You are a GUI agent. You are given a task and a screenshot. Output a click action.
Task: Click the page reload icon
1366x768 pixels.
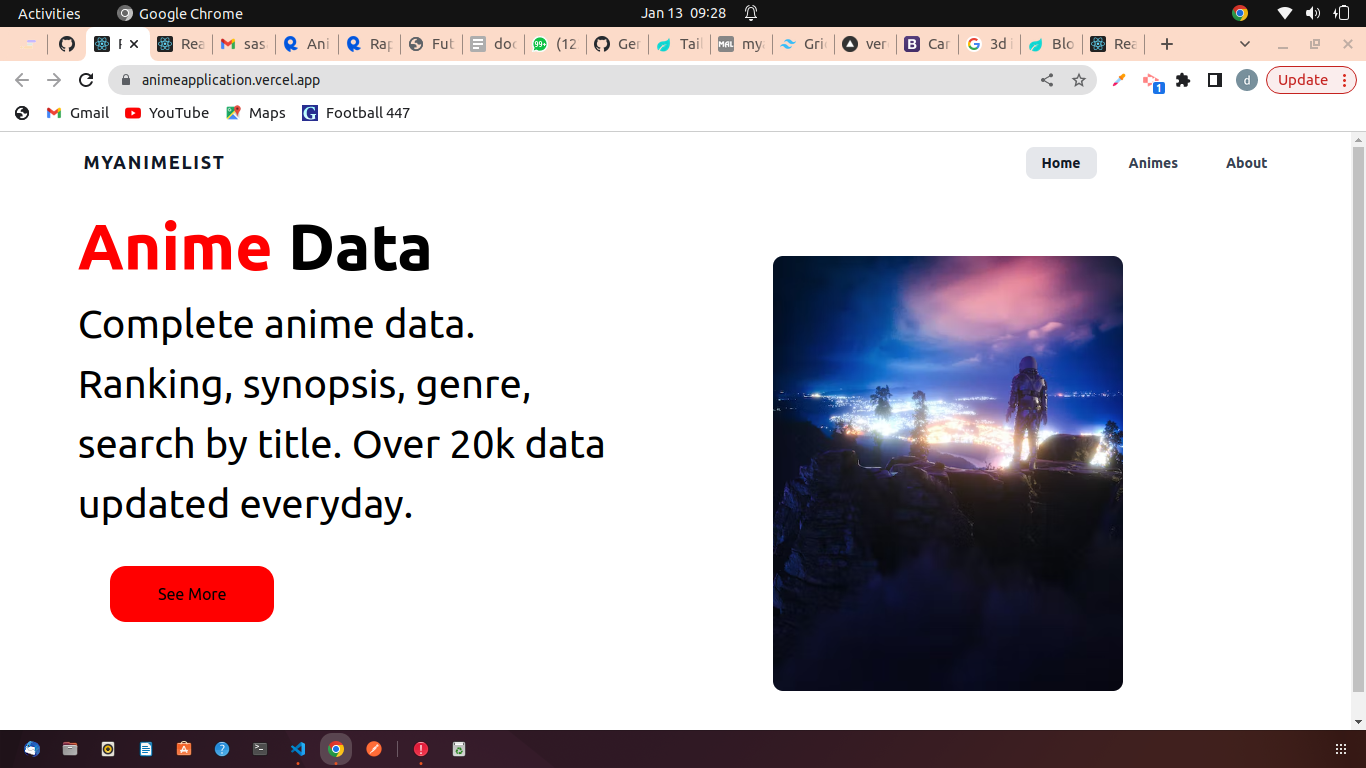(86, 80)
